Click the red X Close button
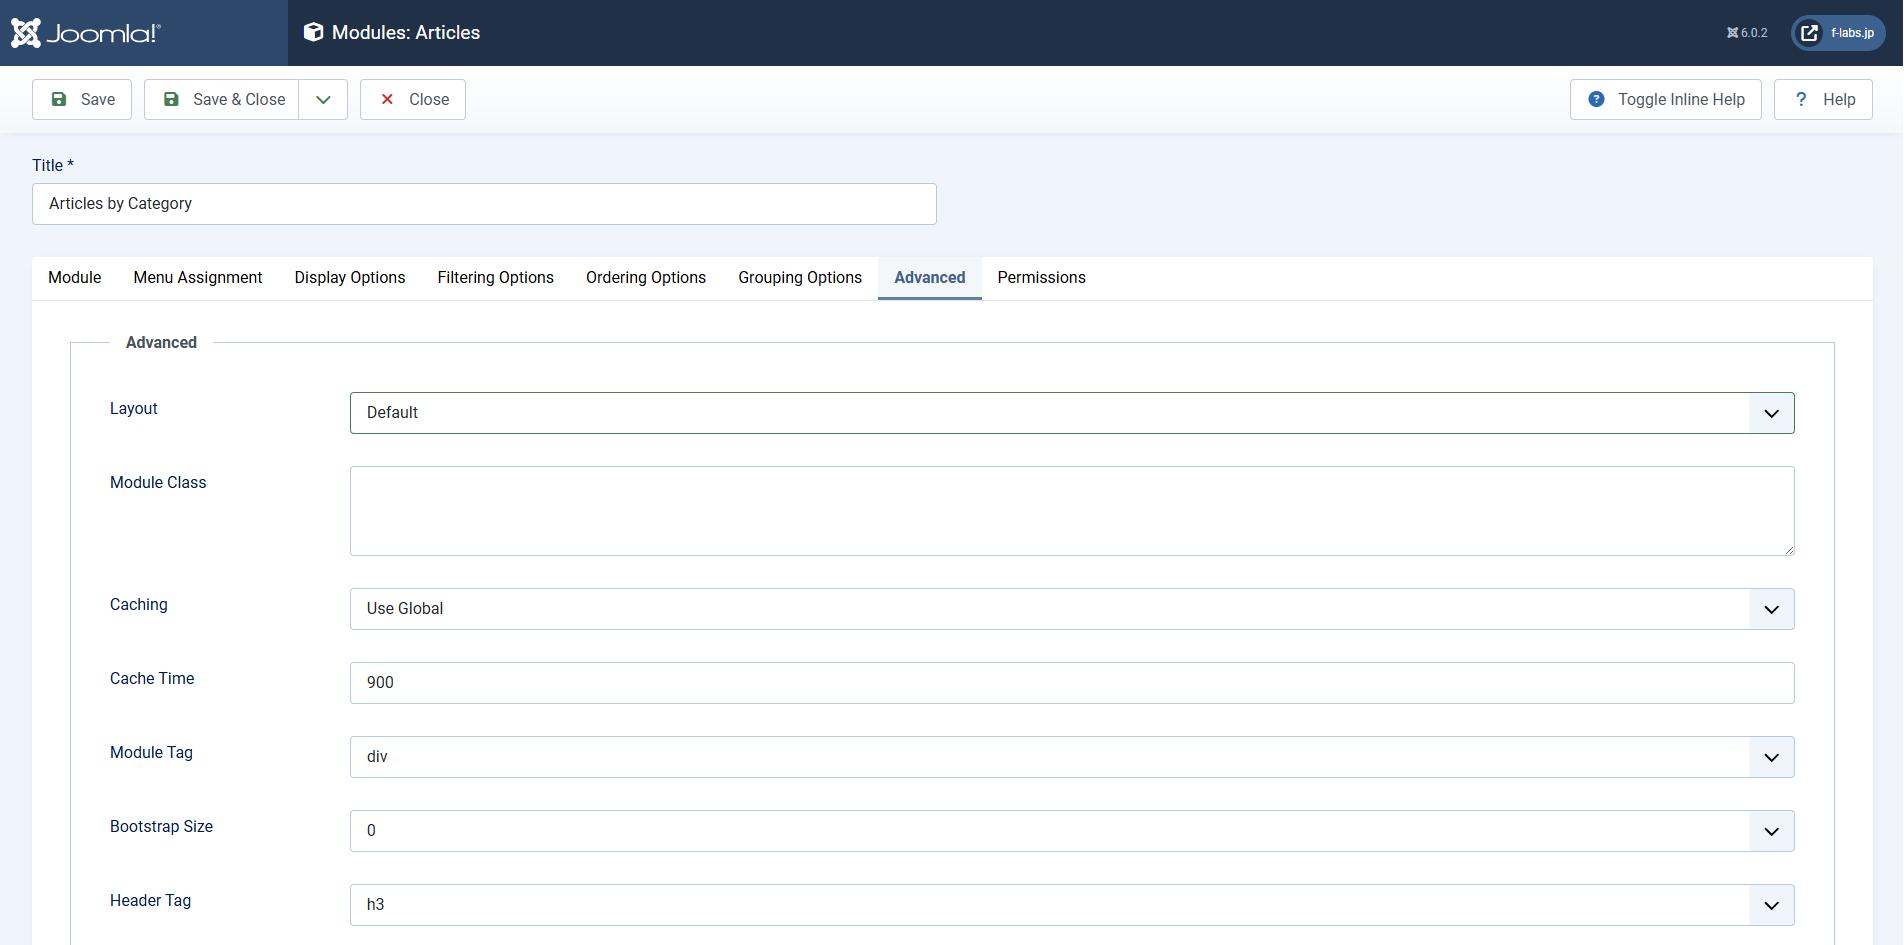This screenshot has width=1904, height=945. 413,99
